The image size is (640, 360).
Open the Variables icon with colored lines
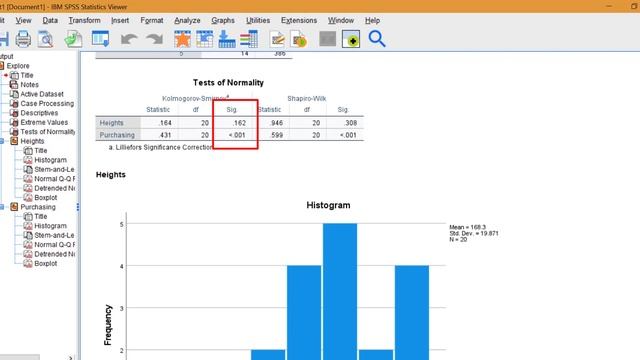249,39
